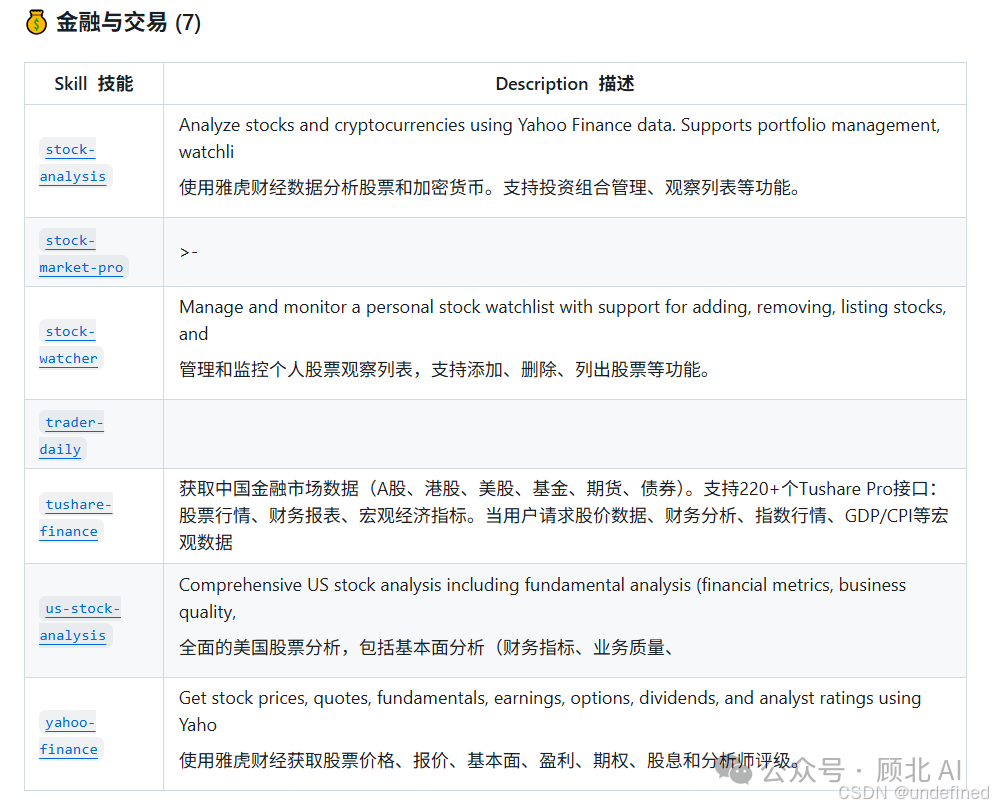Click Chinese text '使用雅虎财经数据分析股票和加密货币'
The height and width of the screenshot is (810, 993).
click(x=331, y=187)
